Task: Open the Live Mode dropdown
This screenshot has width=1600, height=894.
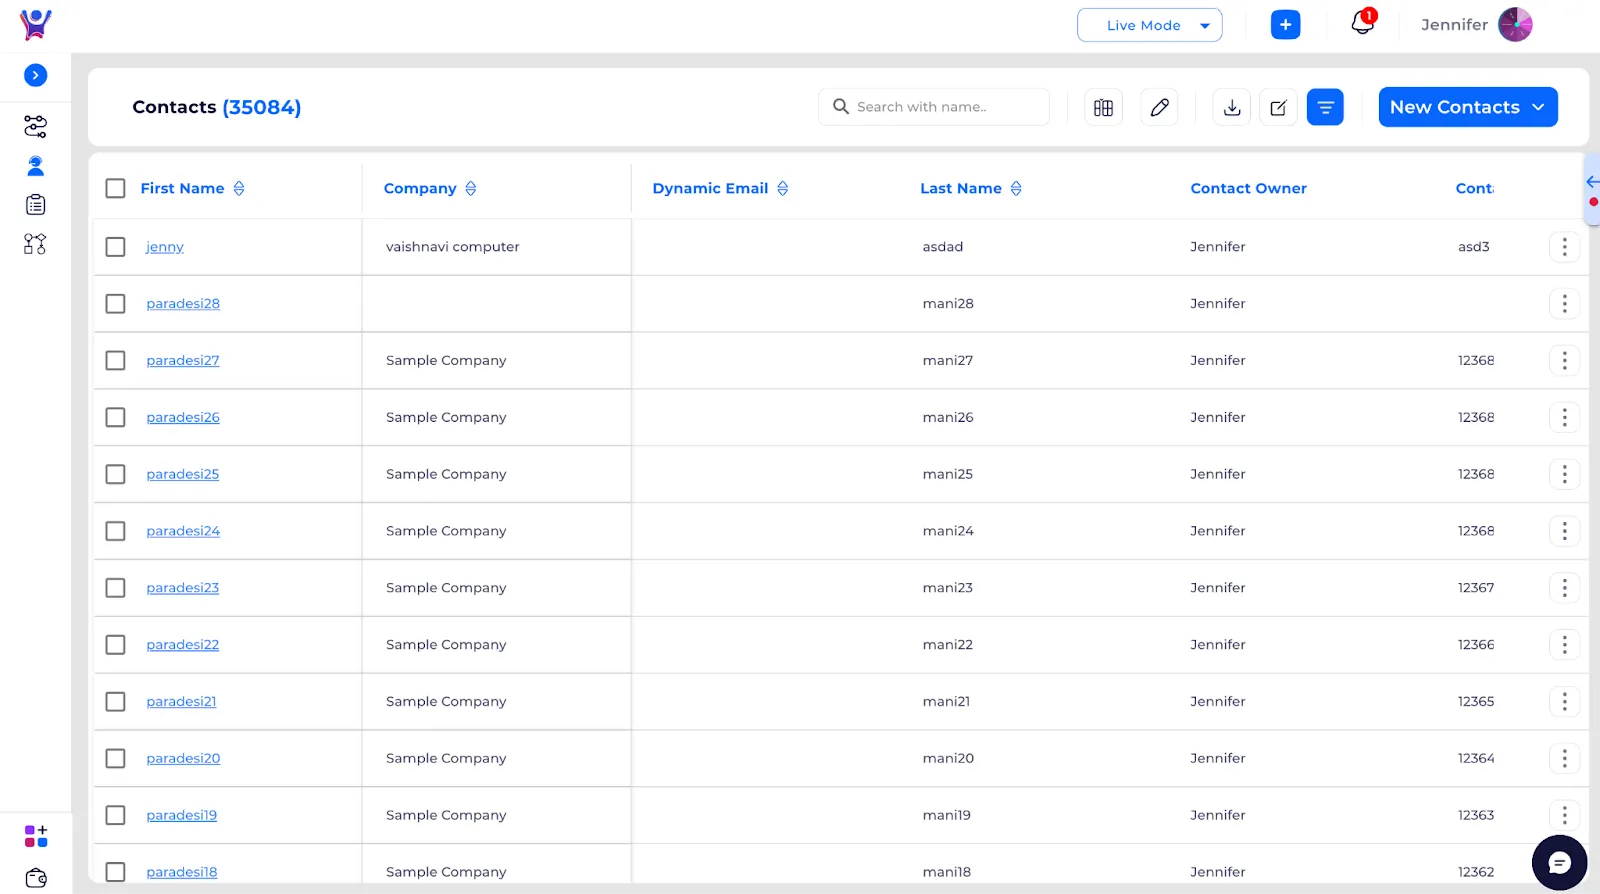Action: click(x=1149, y=25)
